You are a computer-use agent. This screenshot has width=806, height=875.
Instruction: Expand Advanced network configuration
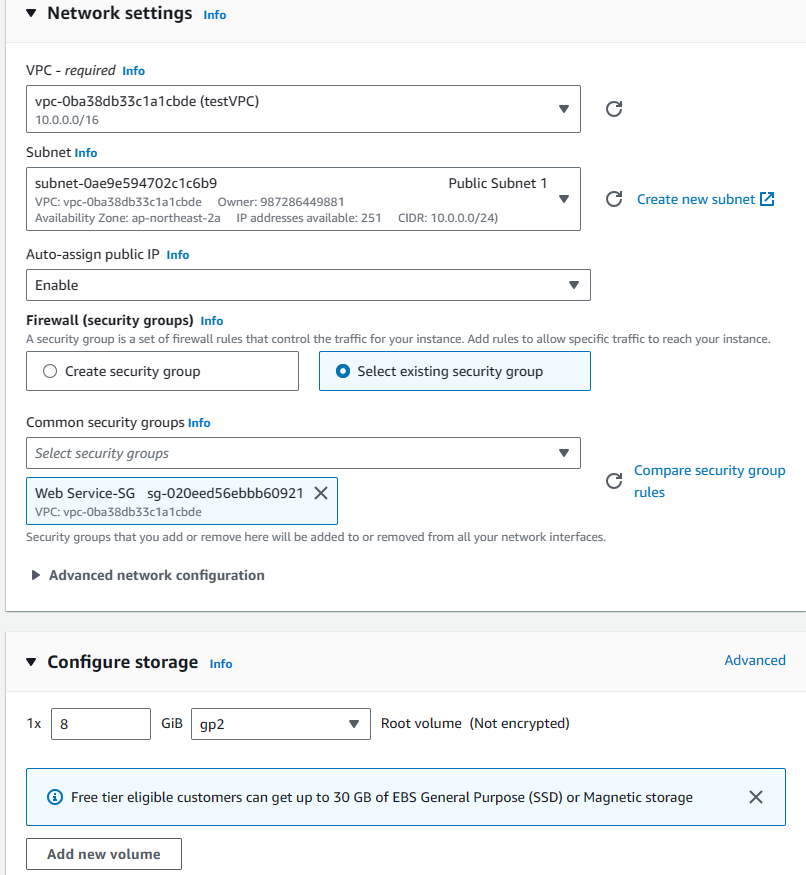pyautogui.click(x=148, y=575)
